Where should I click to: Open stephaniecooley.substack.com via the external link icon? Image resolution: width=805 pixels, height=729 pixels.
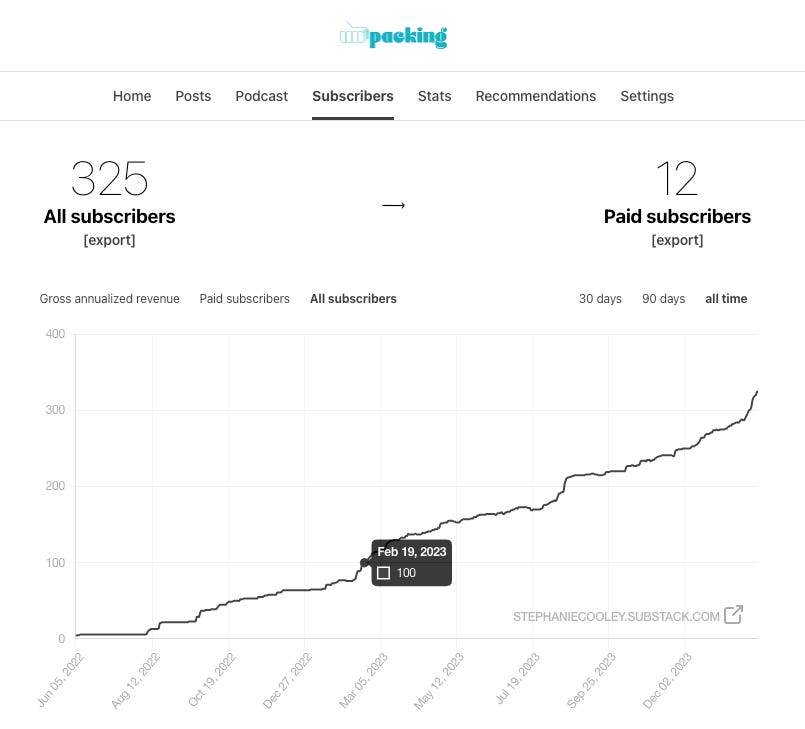[734, 616]
